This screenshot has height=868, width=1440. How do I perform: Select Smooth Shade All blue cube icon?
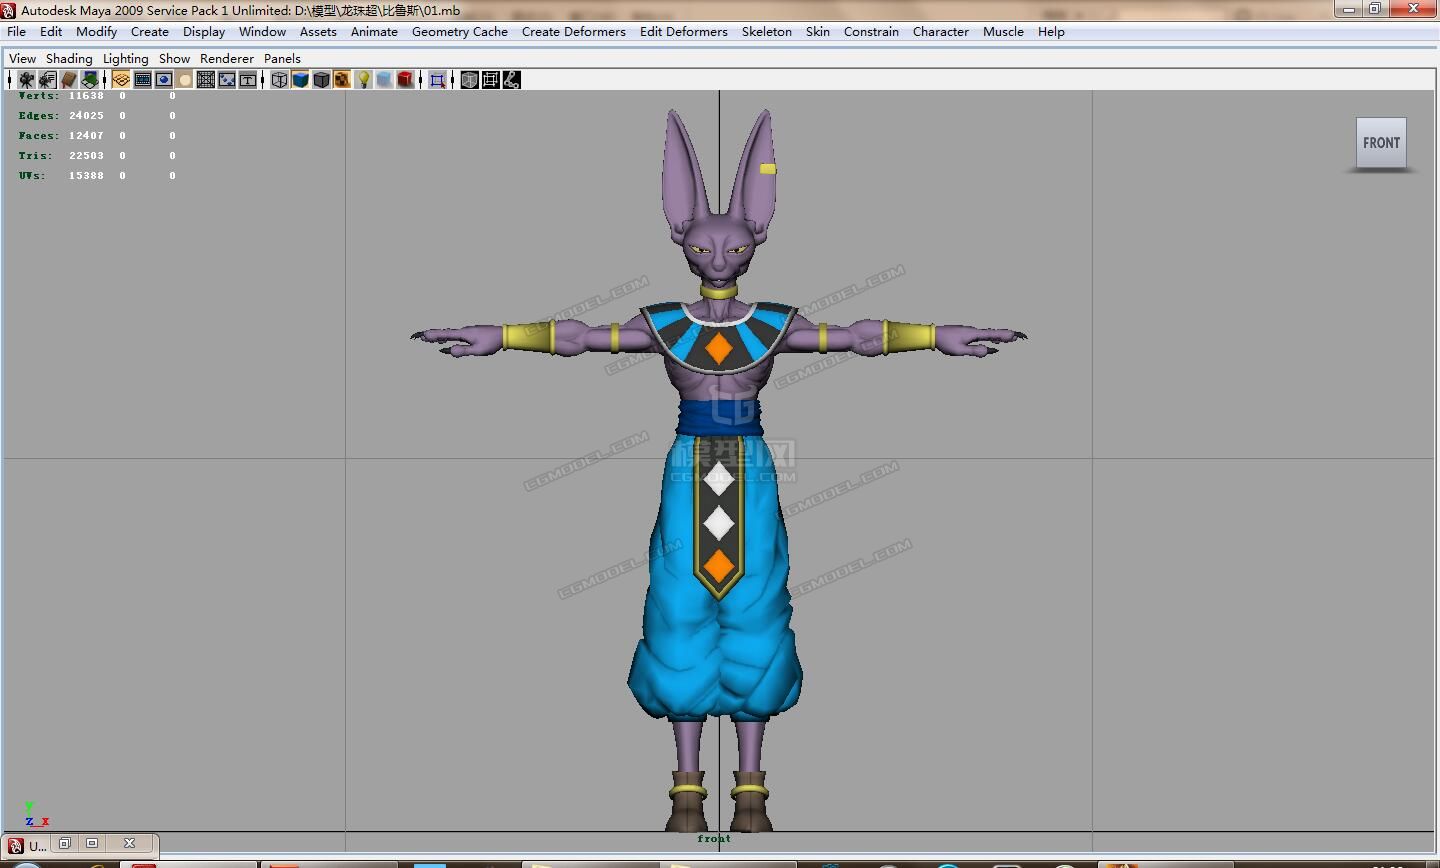(x=300, y=80)
